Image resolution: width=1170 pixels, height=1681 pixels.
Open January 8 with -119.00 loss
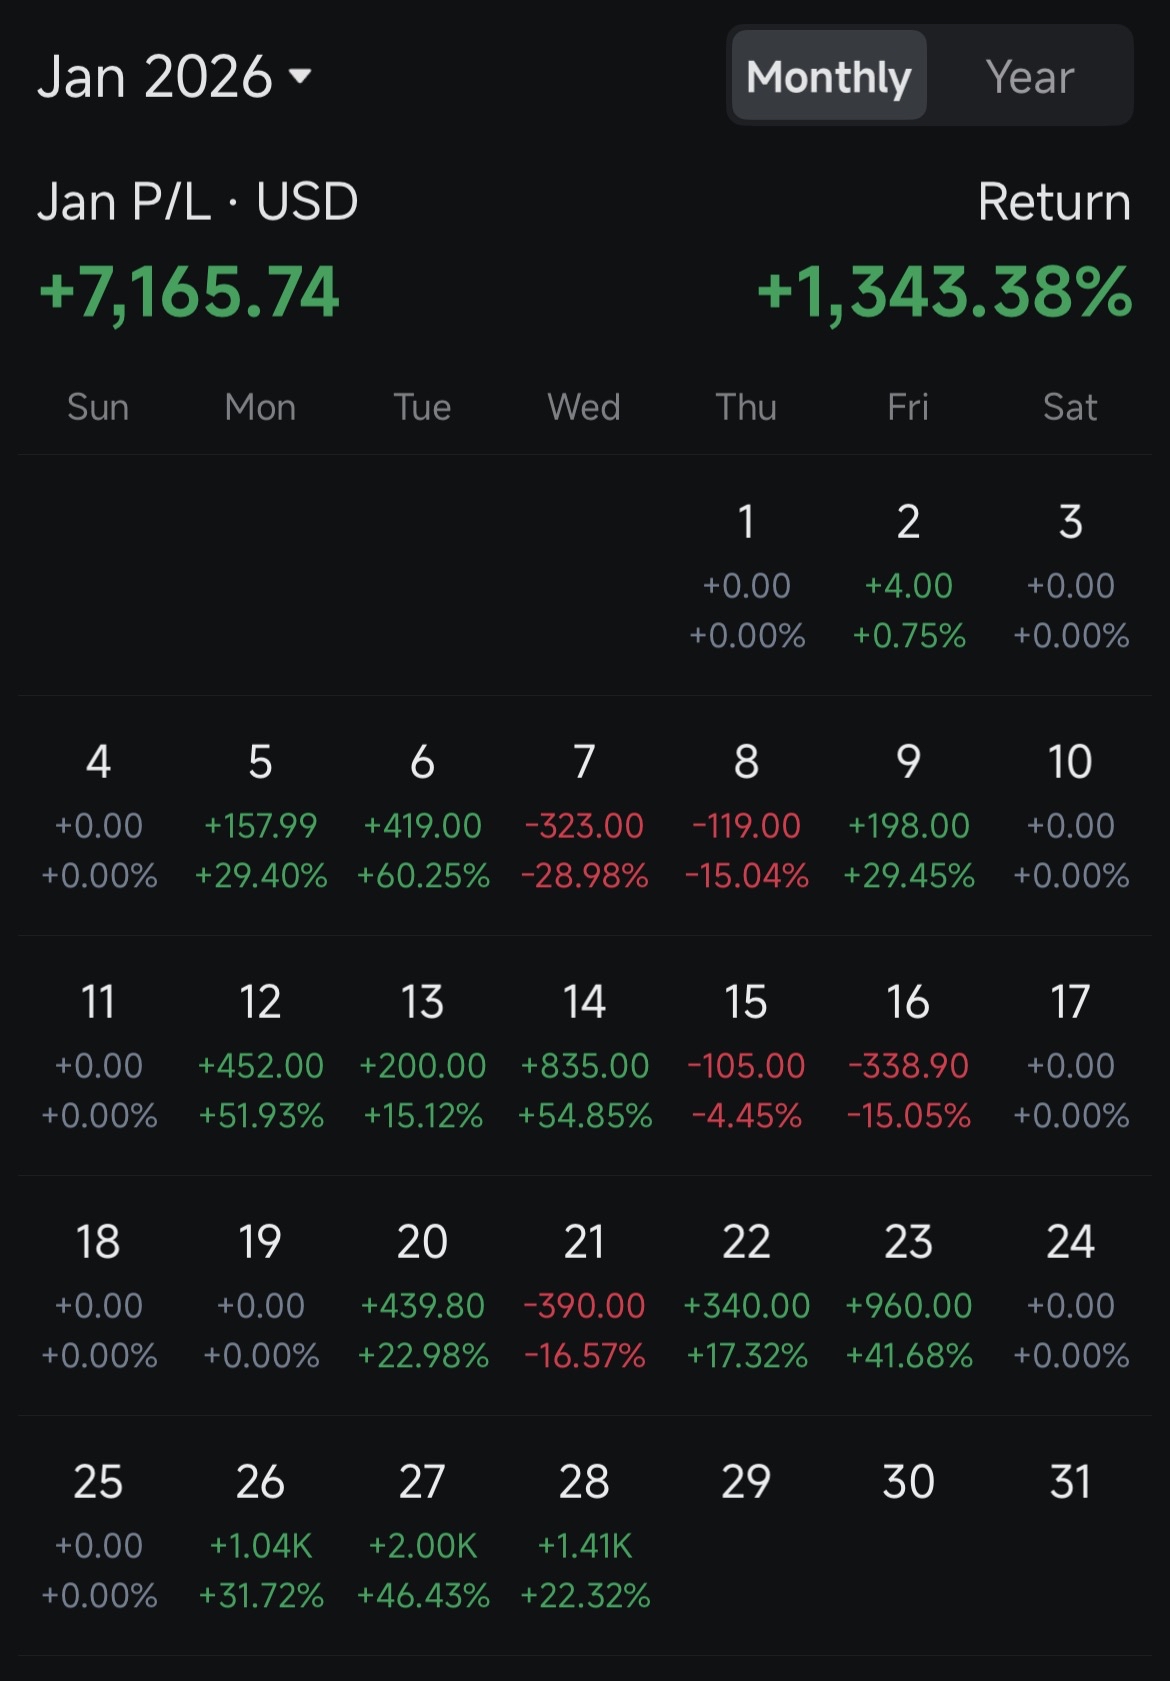tap(746, 816)
